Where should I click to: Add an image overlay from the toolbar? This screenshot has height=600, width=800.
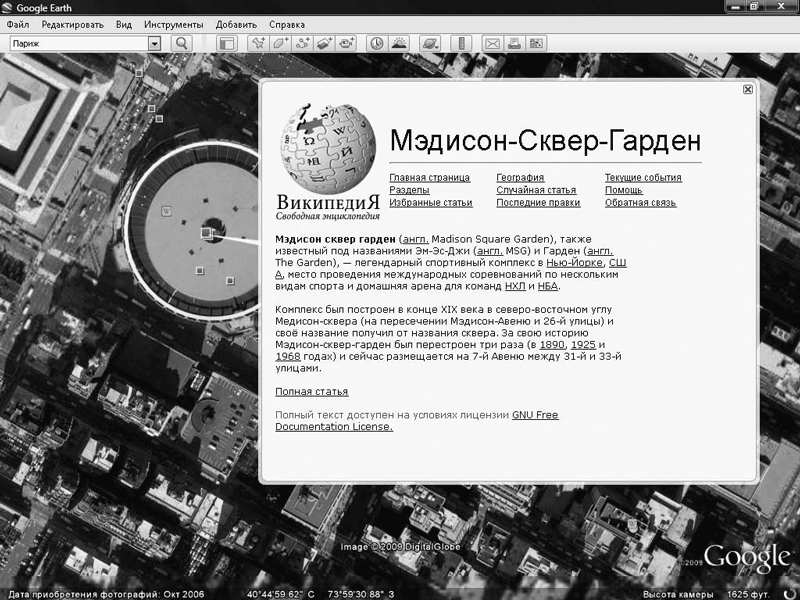[x=324, y=43]
